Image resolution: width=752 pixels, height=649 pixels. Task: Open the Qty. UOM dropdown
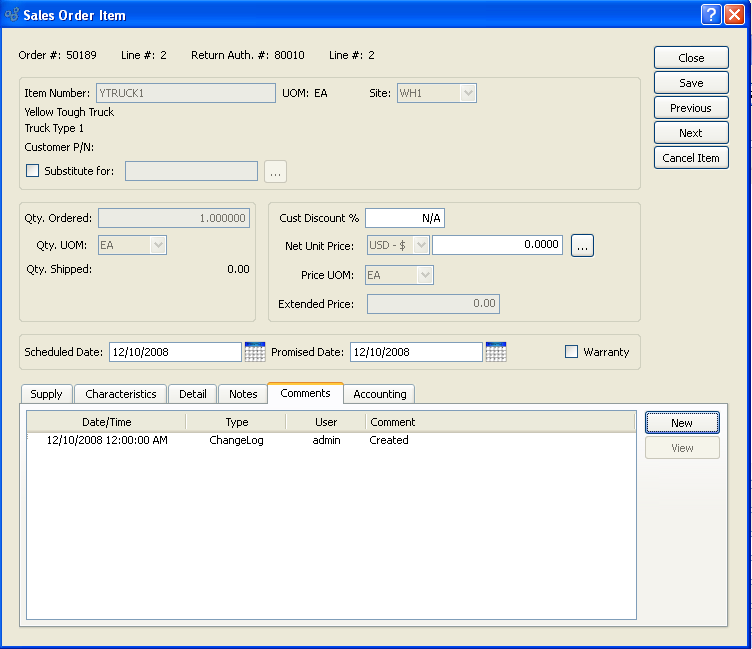(157, 245)
